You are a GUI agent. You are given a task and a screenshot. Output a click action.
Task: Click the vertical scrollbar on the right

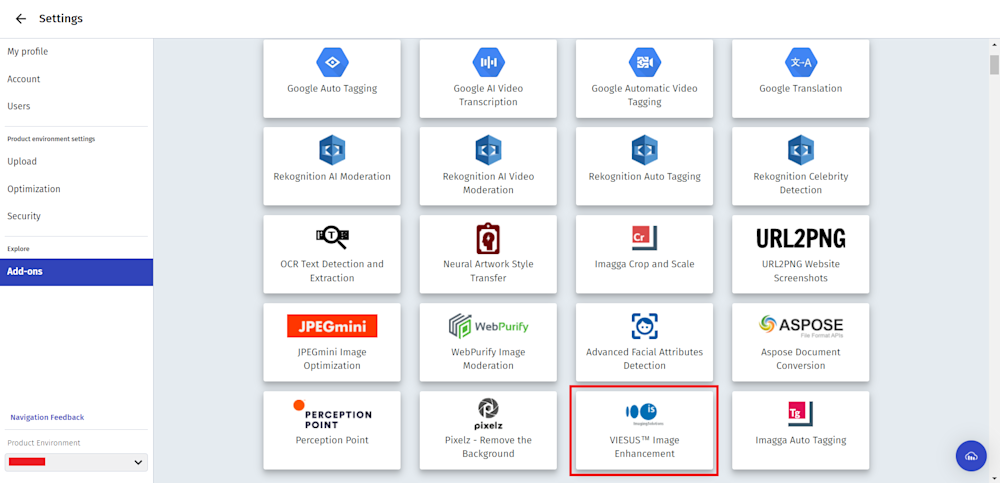994,66
